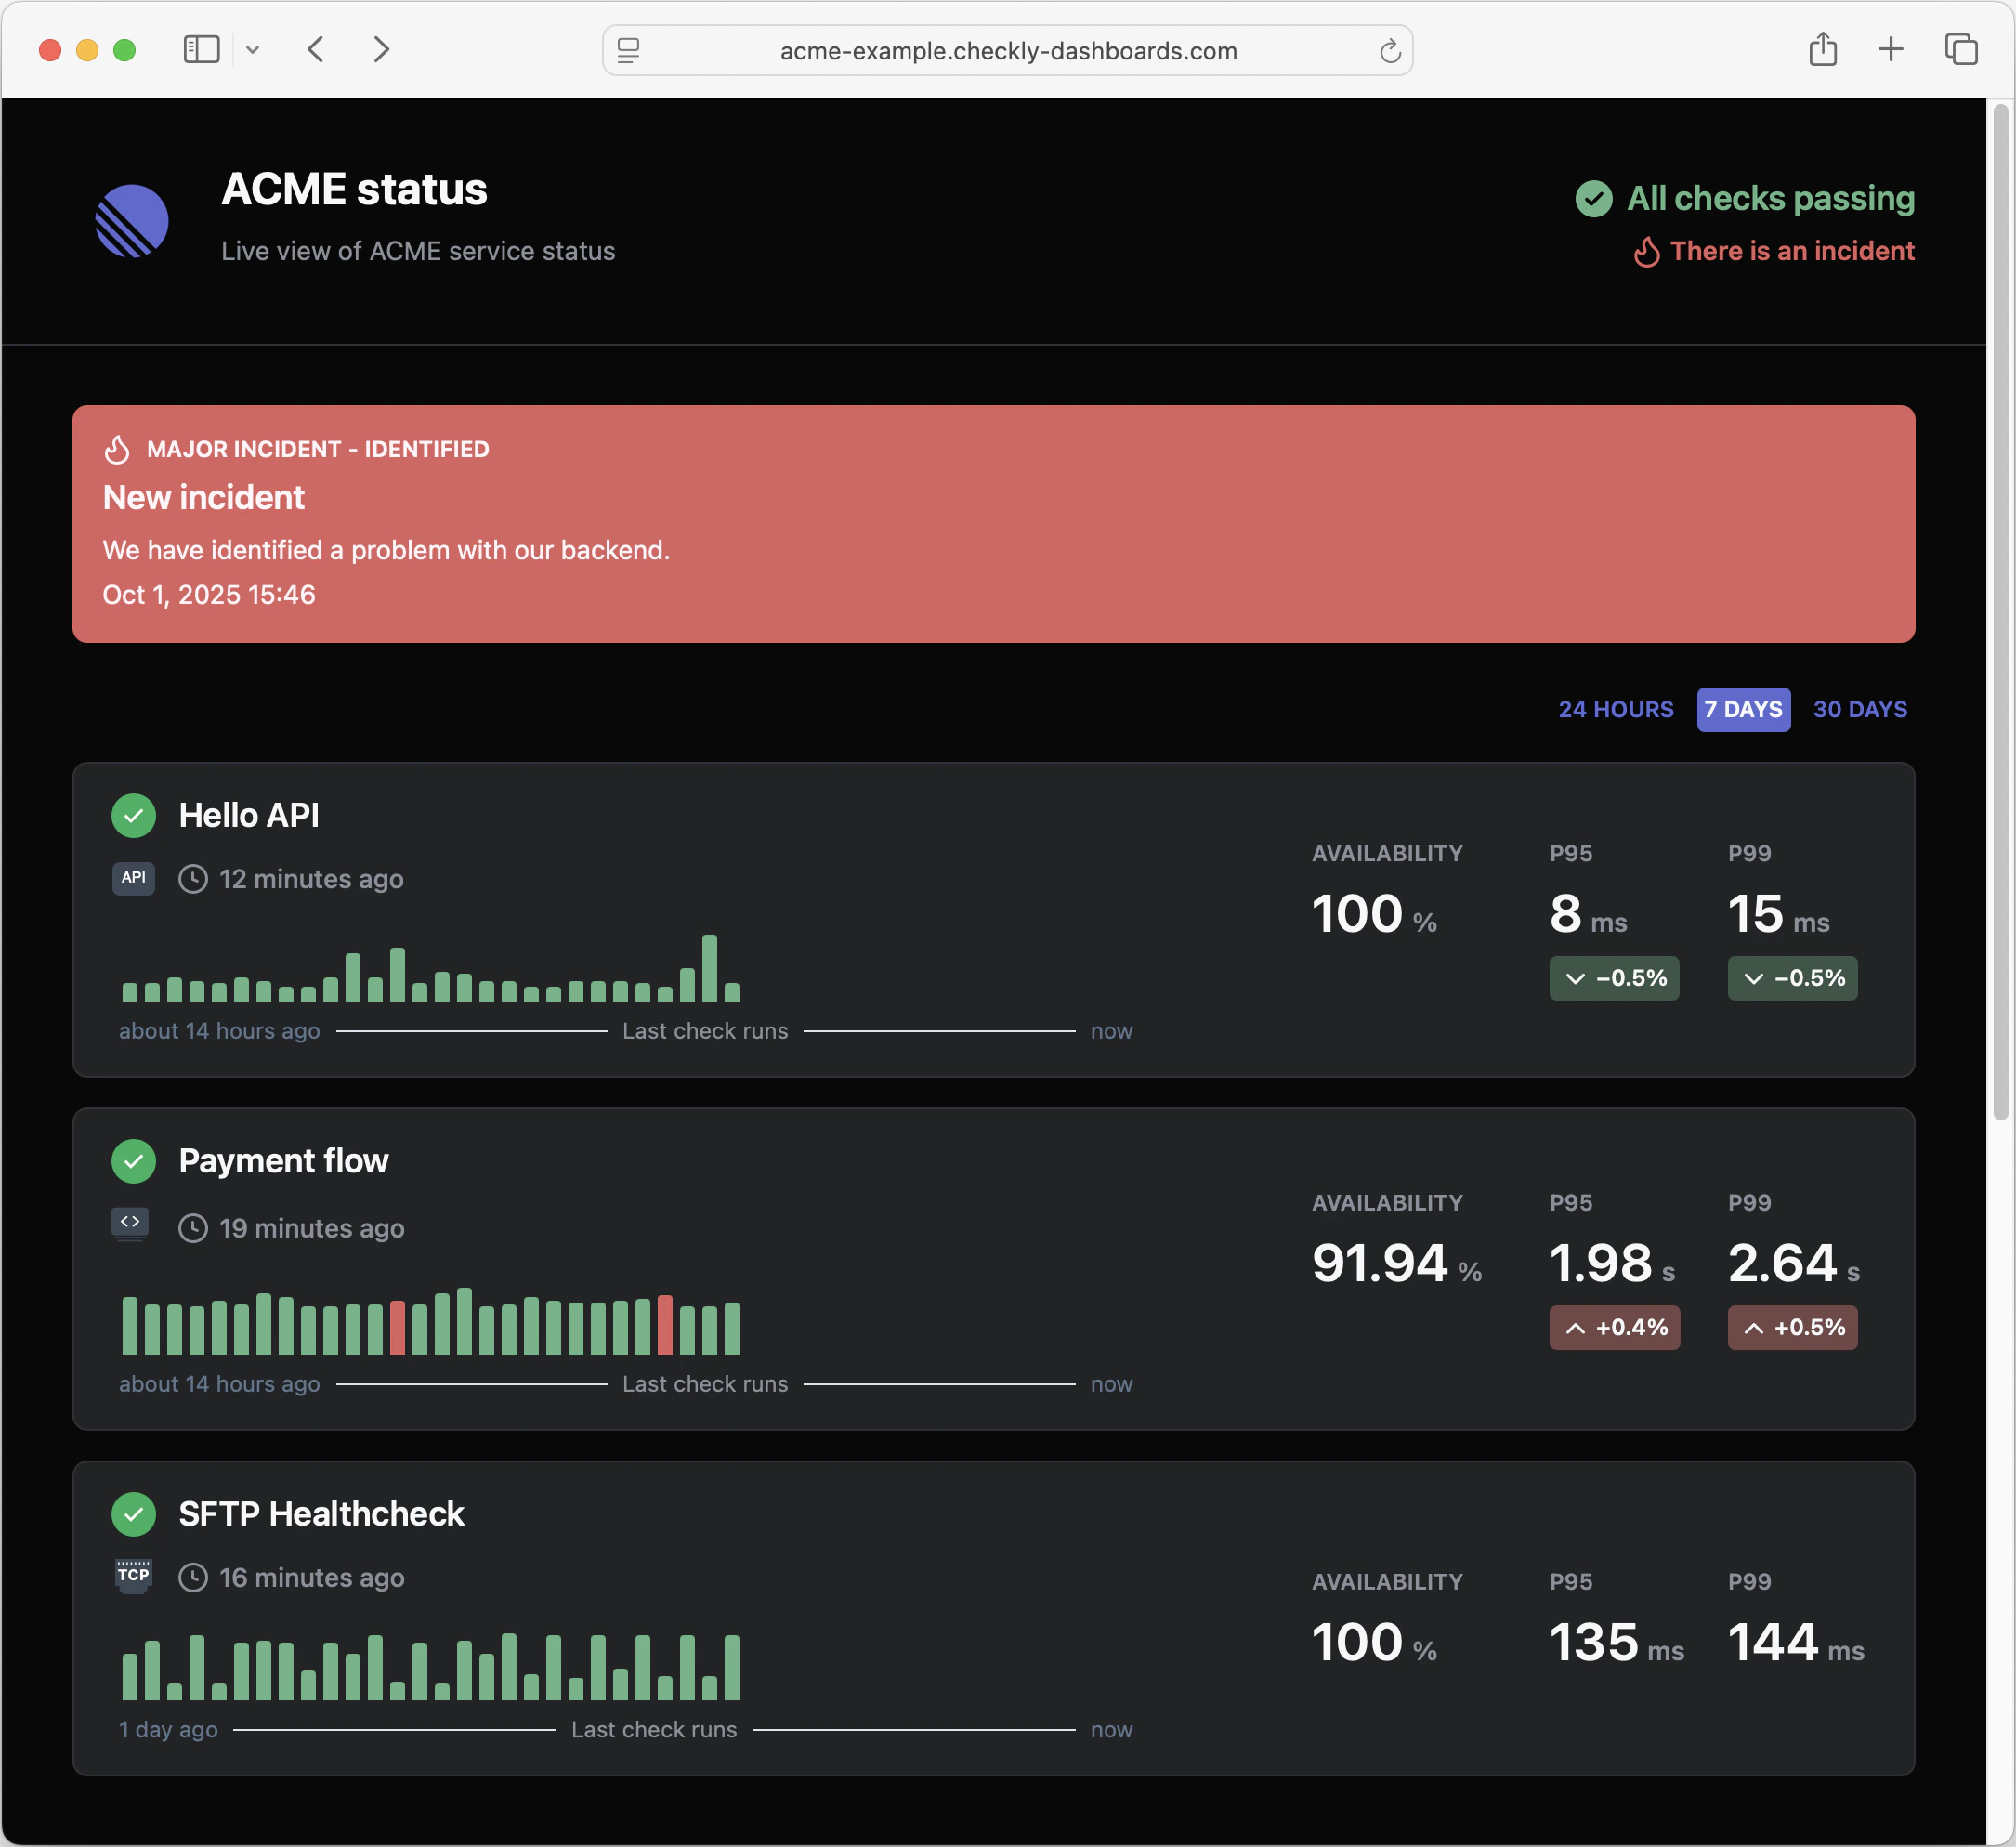Viewport: 2016px width, 1847px height.
Task: Click the flame icon on the incident banner
Action: tap(117, 449)
